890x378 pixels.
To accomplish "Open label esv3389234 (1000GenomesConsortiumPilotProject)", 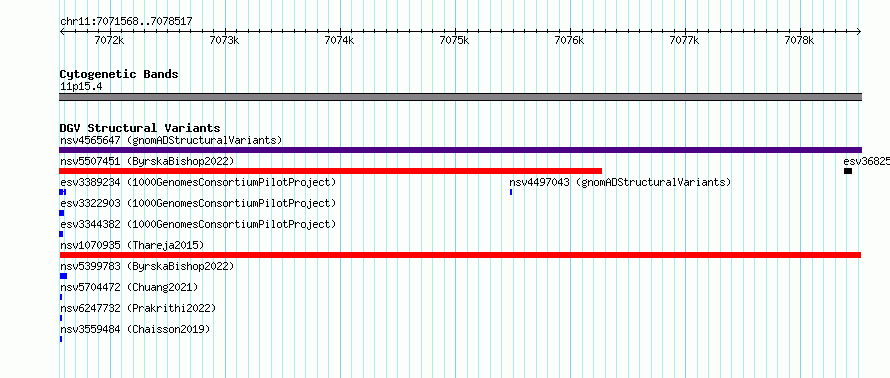I will coord(198,182).
